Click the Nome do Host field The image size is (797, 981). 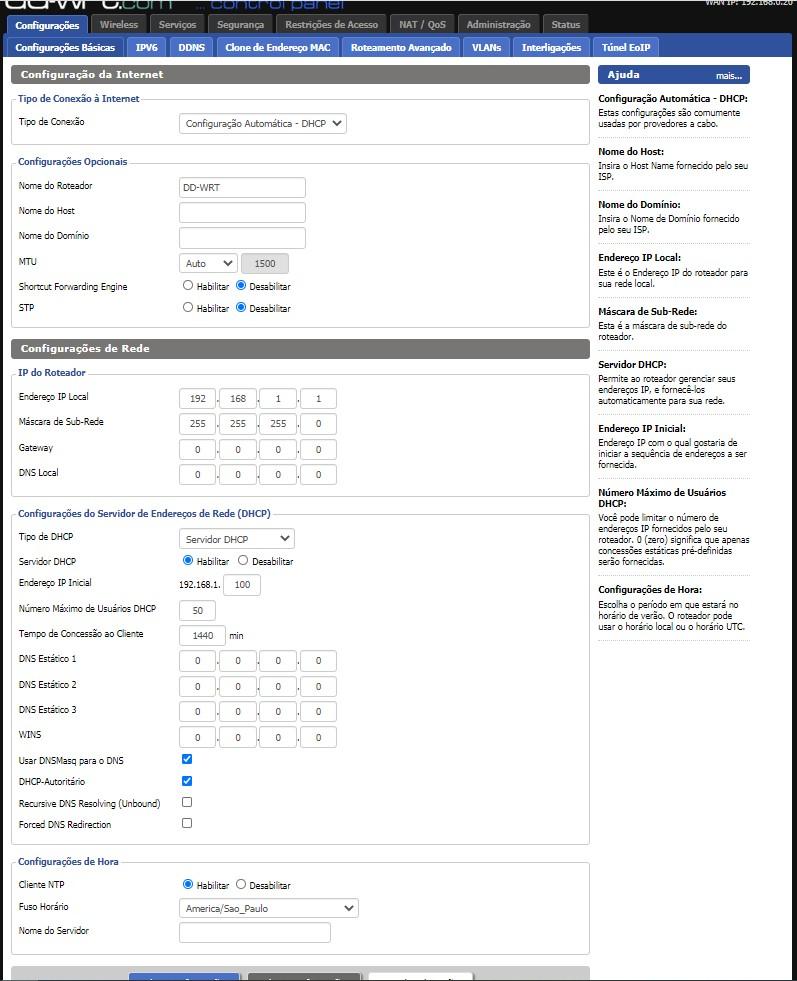click(242, 212)
